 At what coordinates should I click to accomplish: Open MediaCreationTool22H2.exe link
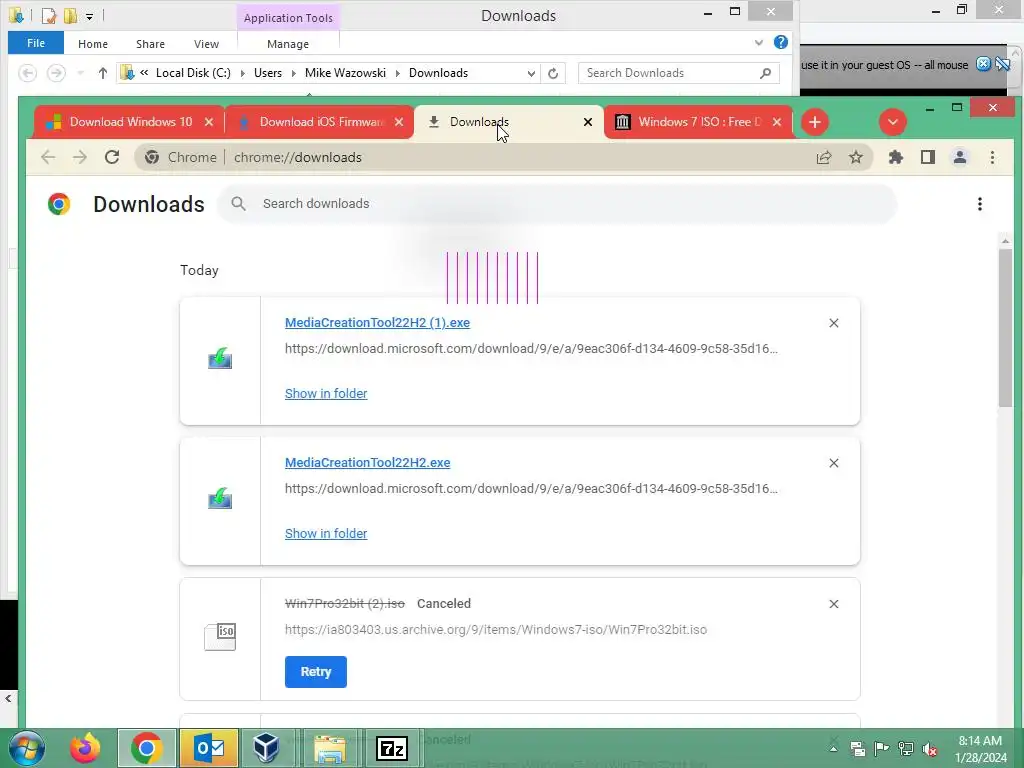pyautogui.click(x=368, y=462)
